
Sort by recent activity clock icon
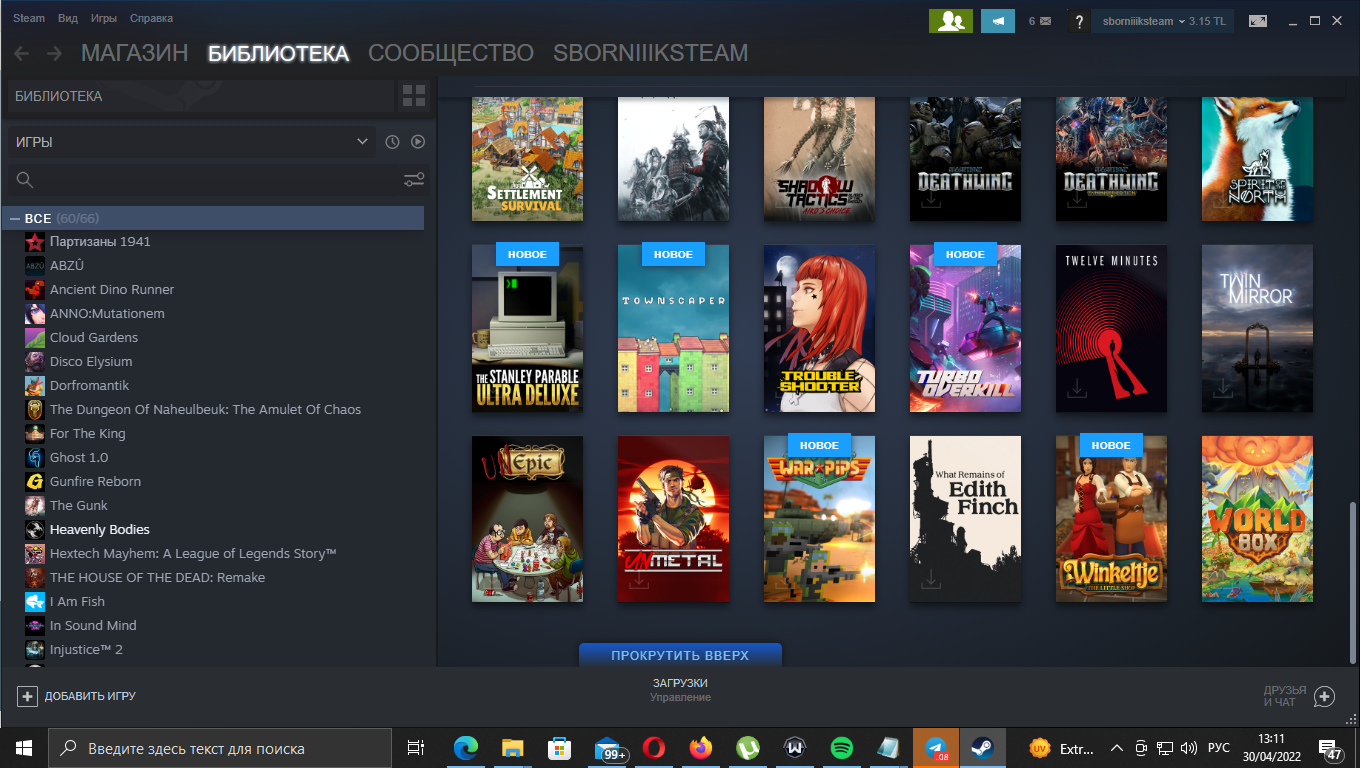point(392,142)
